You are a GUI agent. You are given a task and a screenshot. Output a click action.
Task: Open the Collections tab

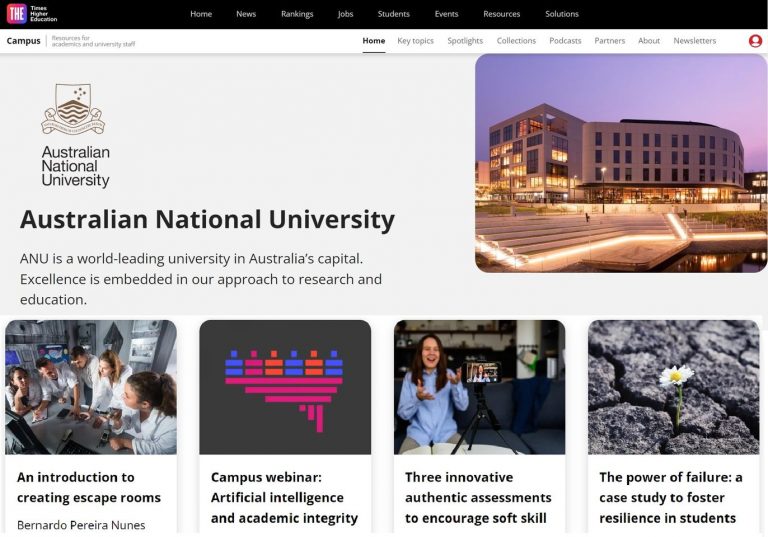pos(516,41)
